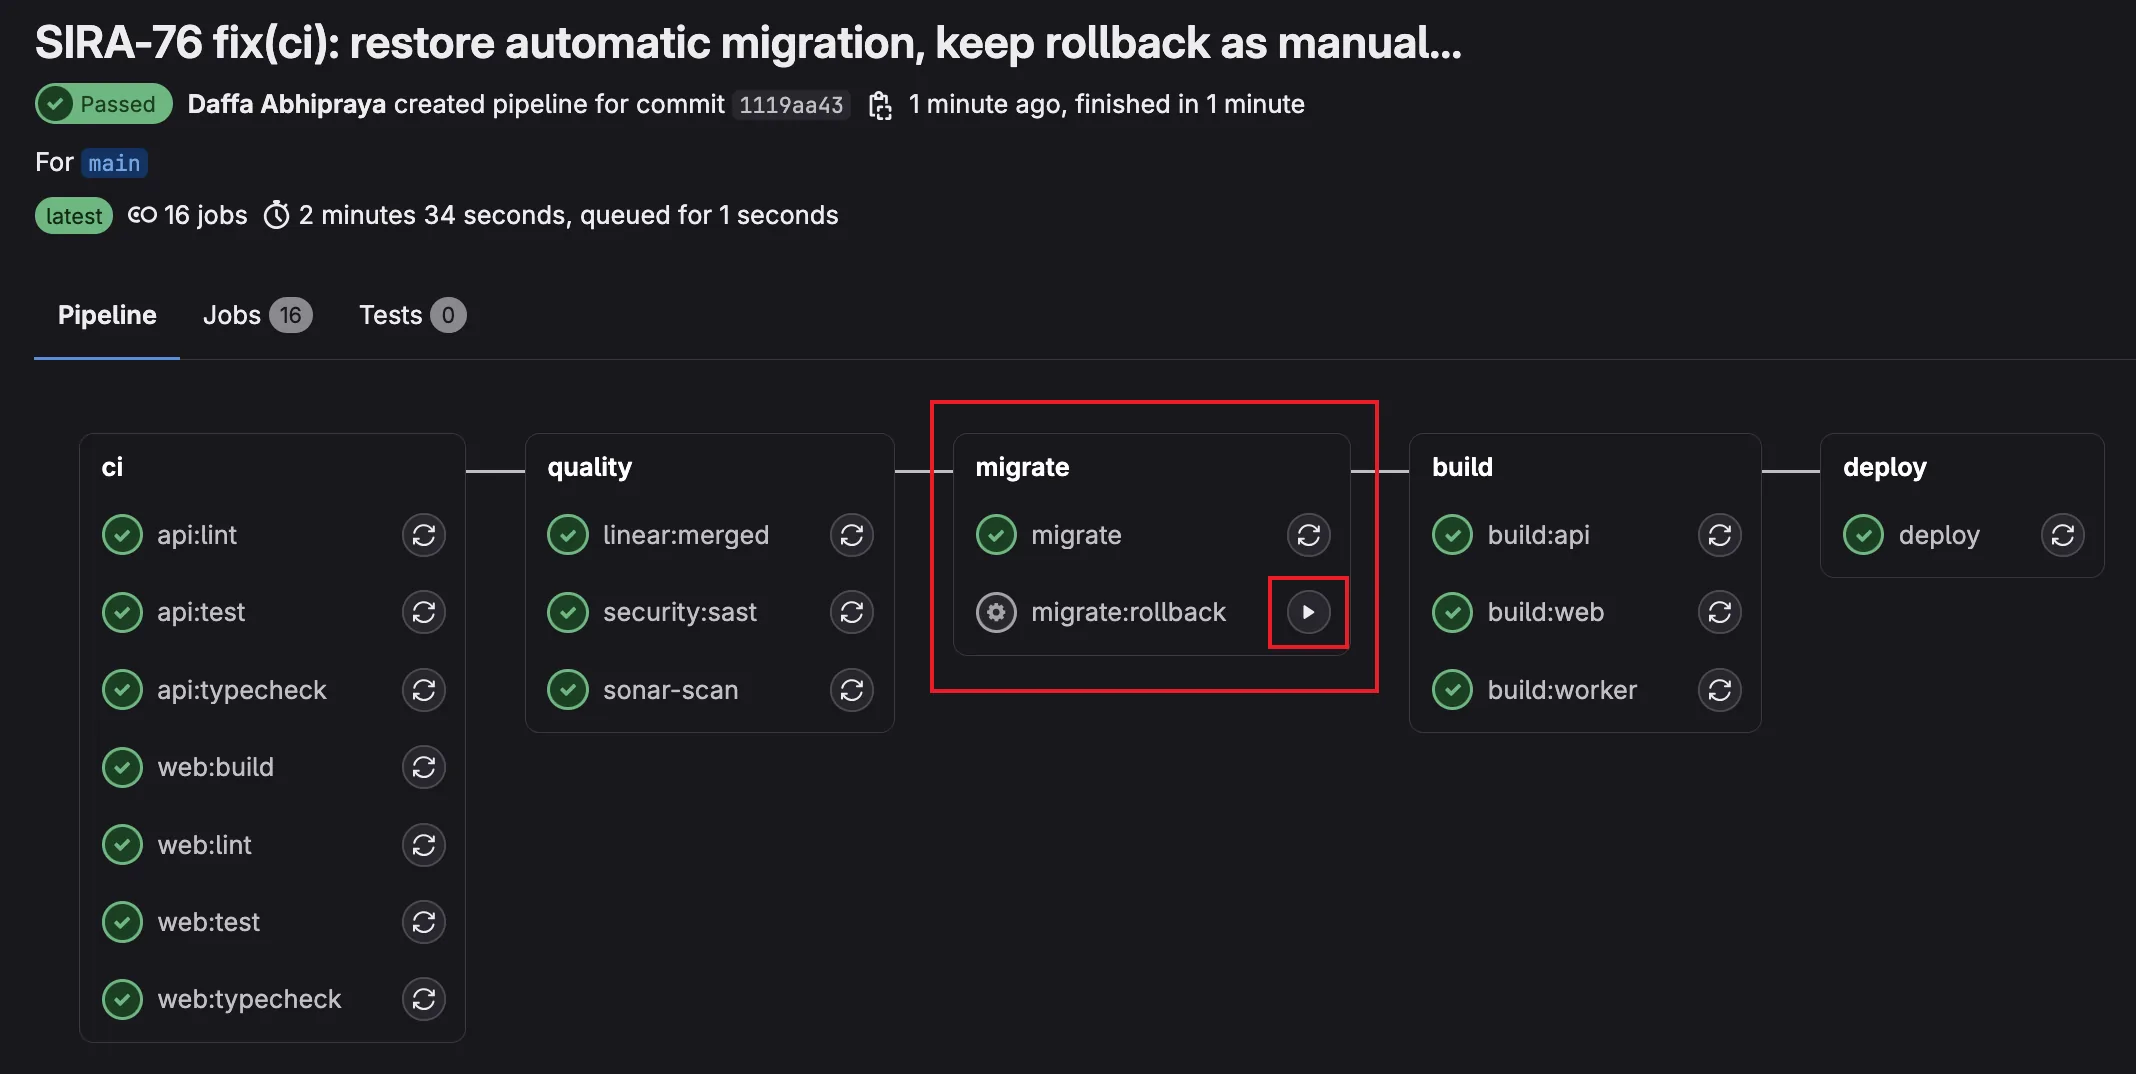Click the latest pipeline badge
Image resolution: width=2136 pixels, height=1074 pixels.
(x=73, y=215)
